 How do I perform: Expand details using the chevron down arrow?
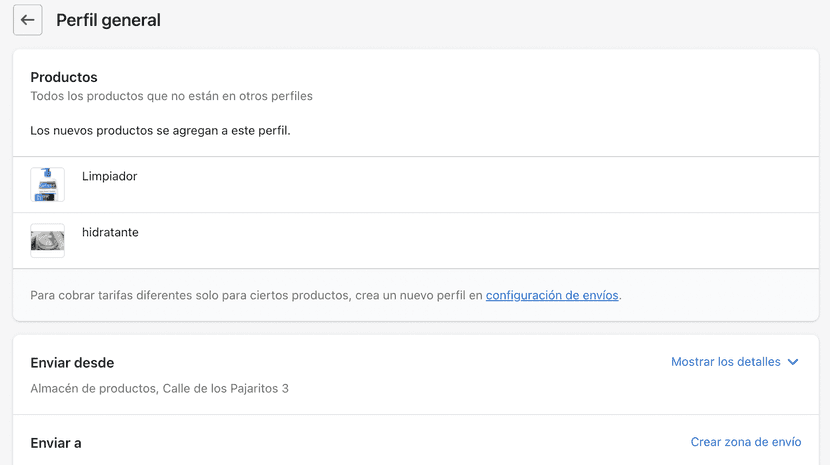click(x=793, y=362)
